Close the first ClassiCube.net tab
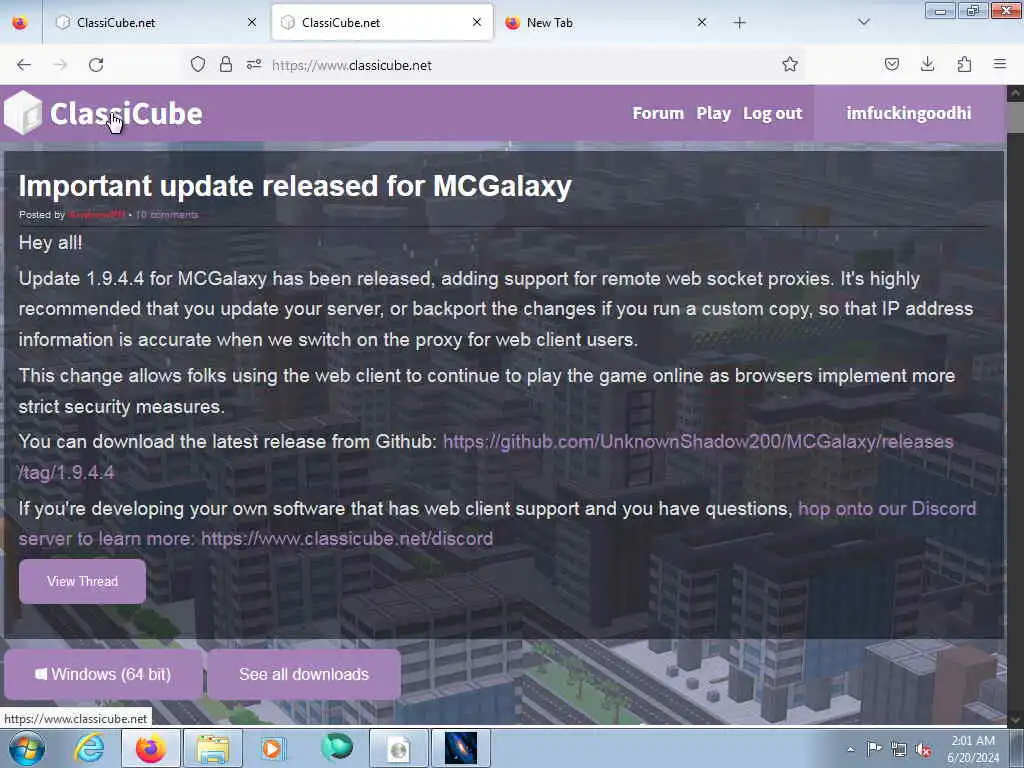 [252, 23]
